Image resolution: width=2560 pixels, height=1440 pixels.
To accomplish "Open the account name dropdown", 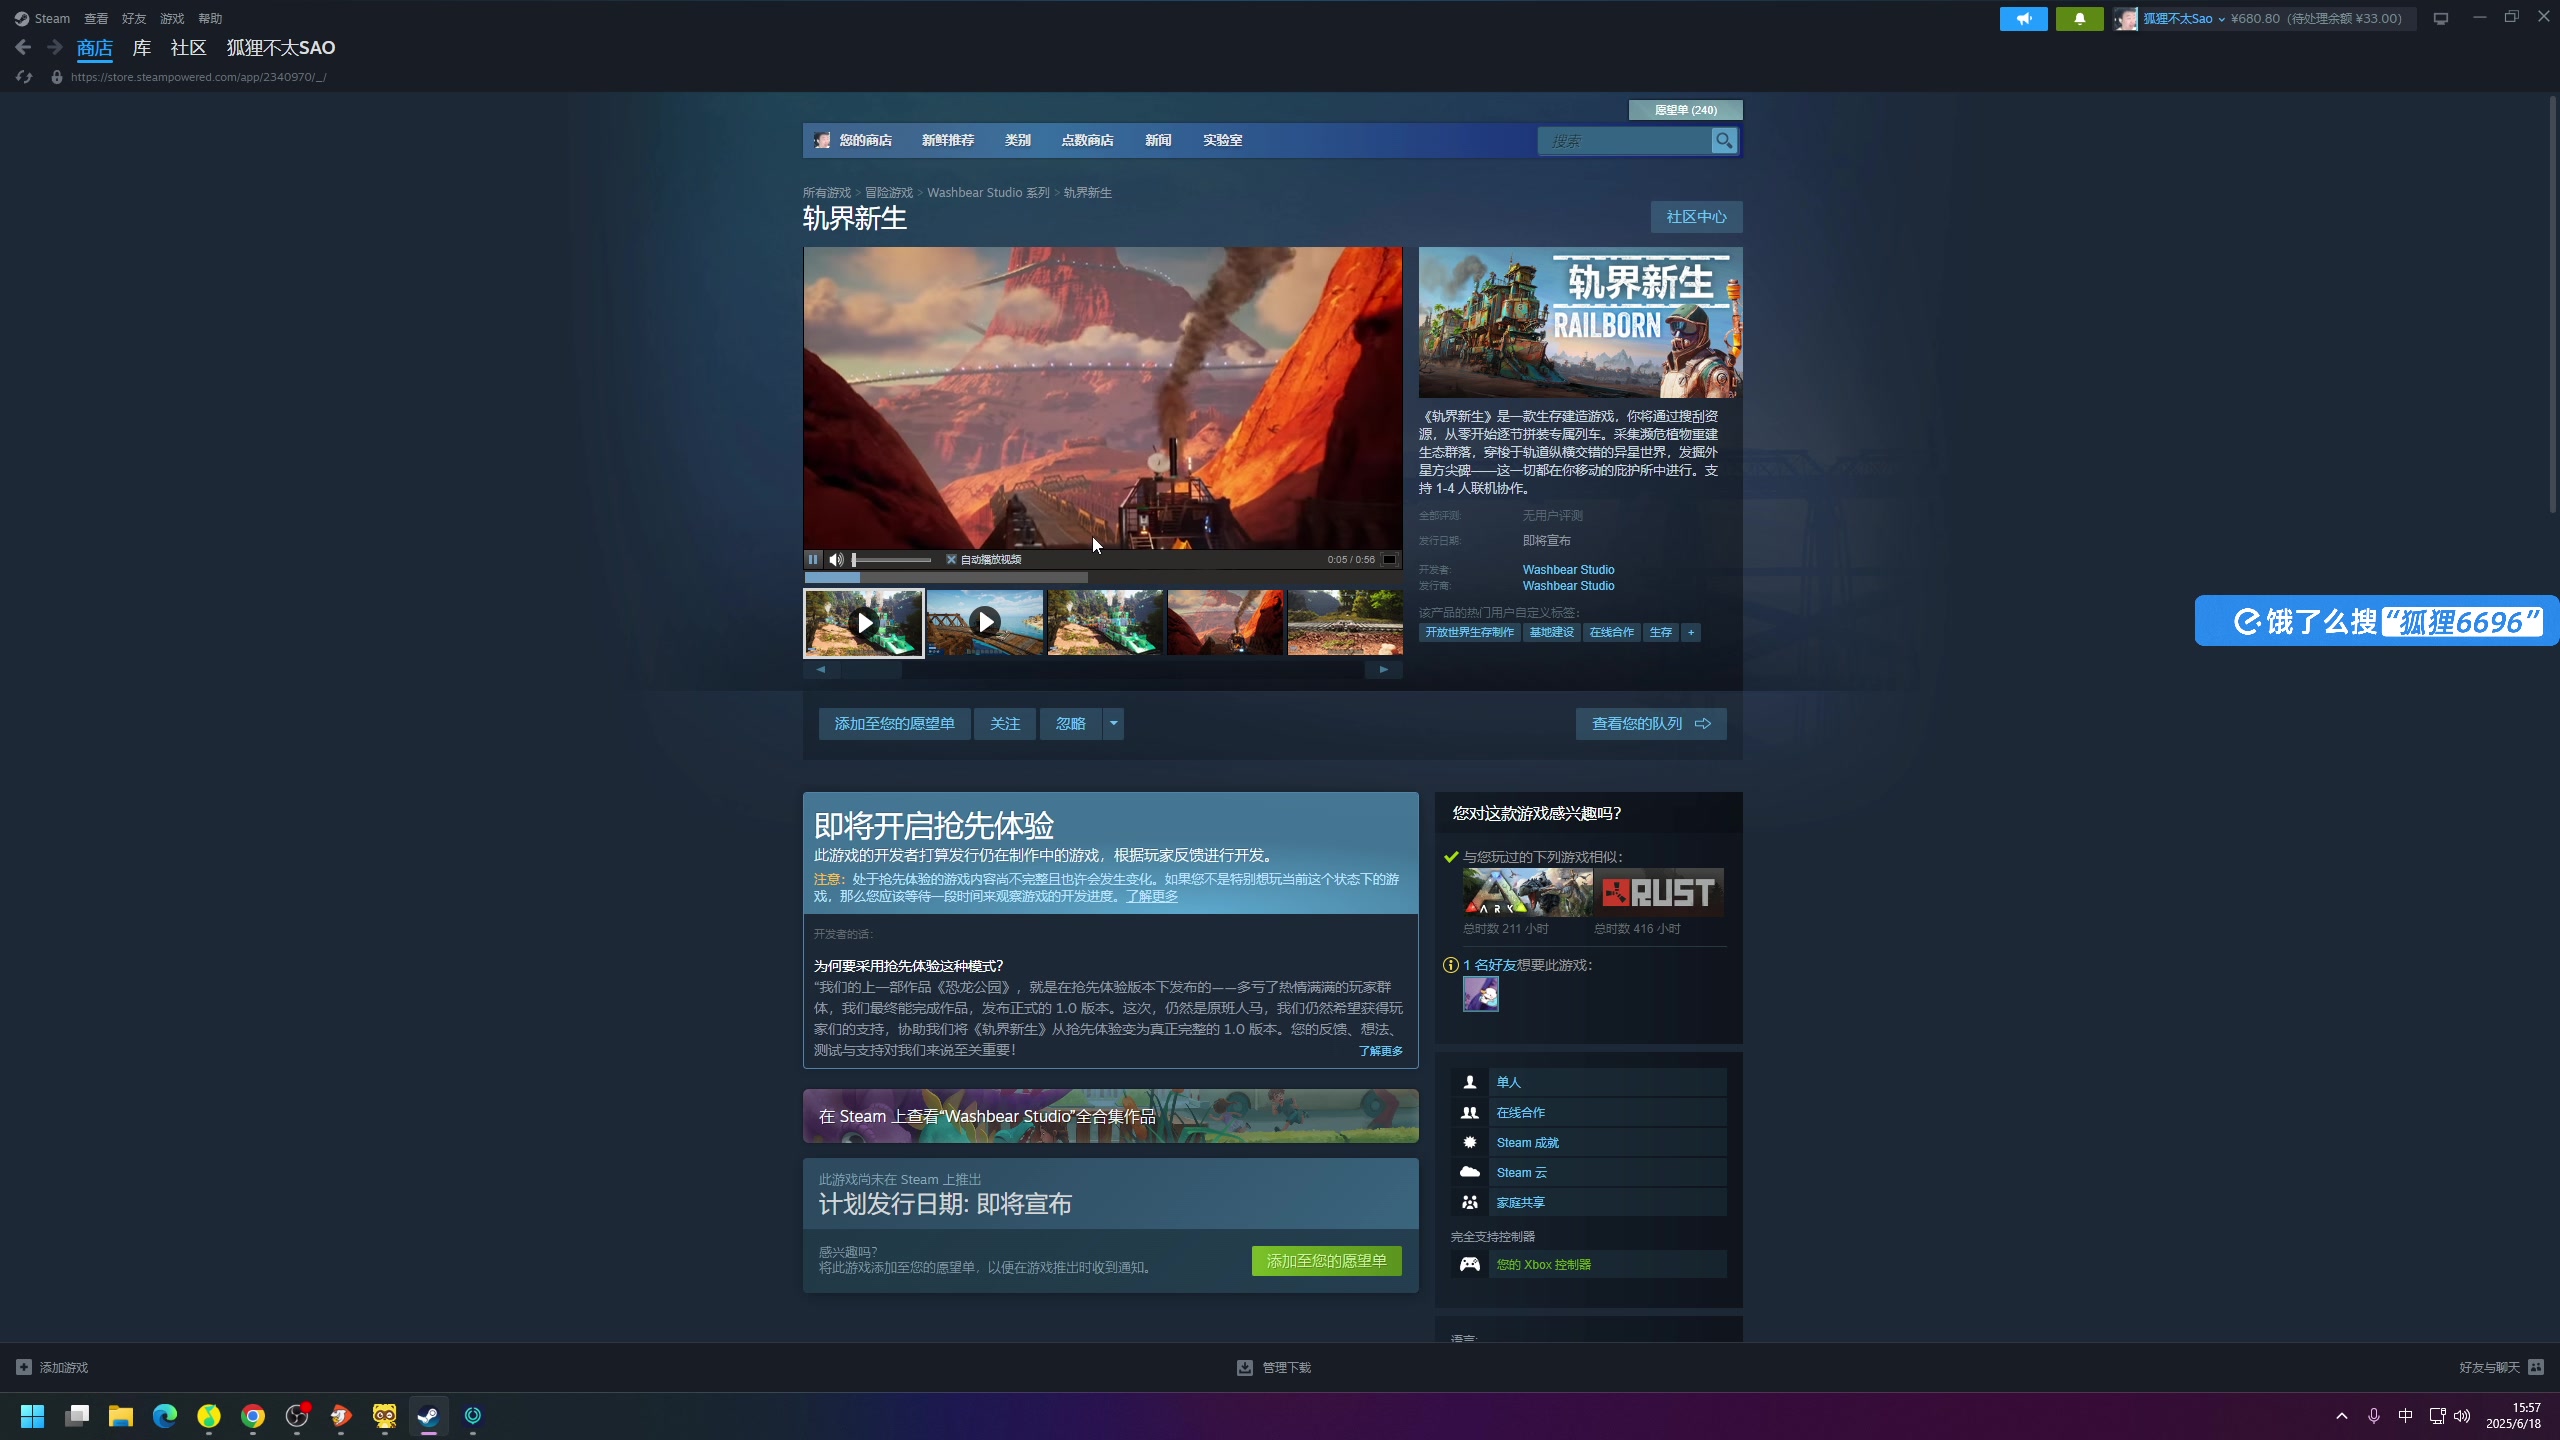I will (2183, 18).
